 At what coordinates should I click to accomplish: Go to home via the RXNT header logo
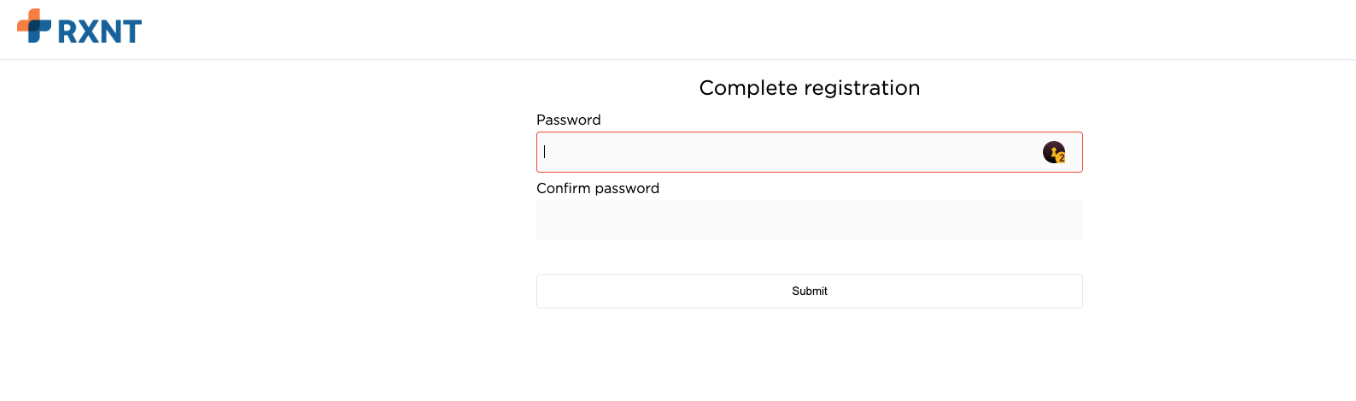point(80,27)
